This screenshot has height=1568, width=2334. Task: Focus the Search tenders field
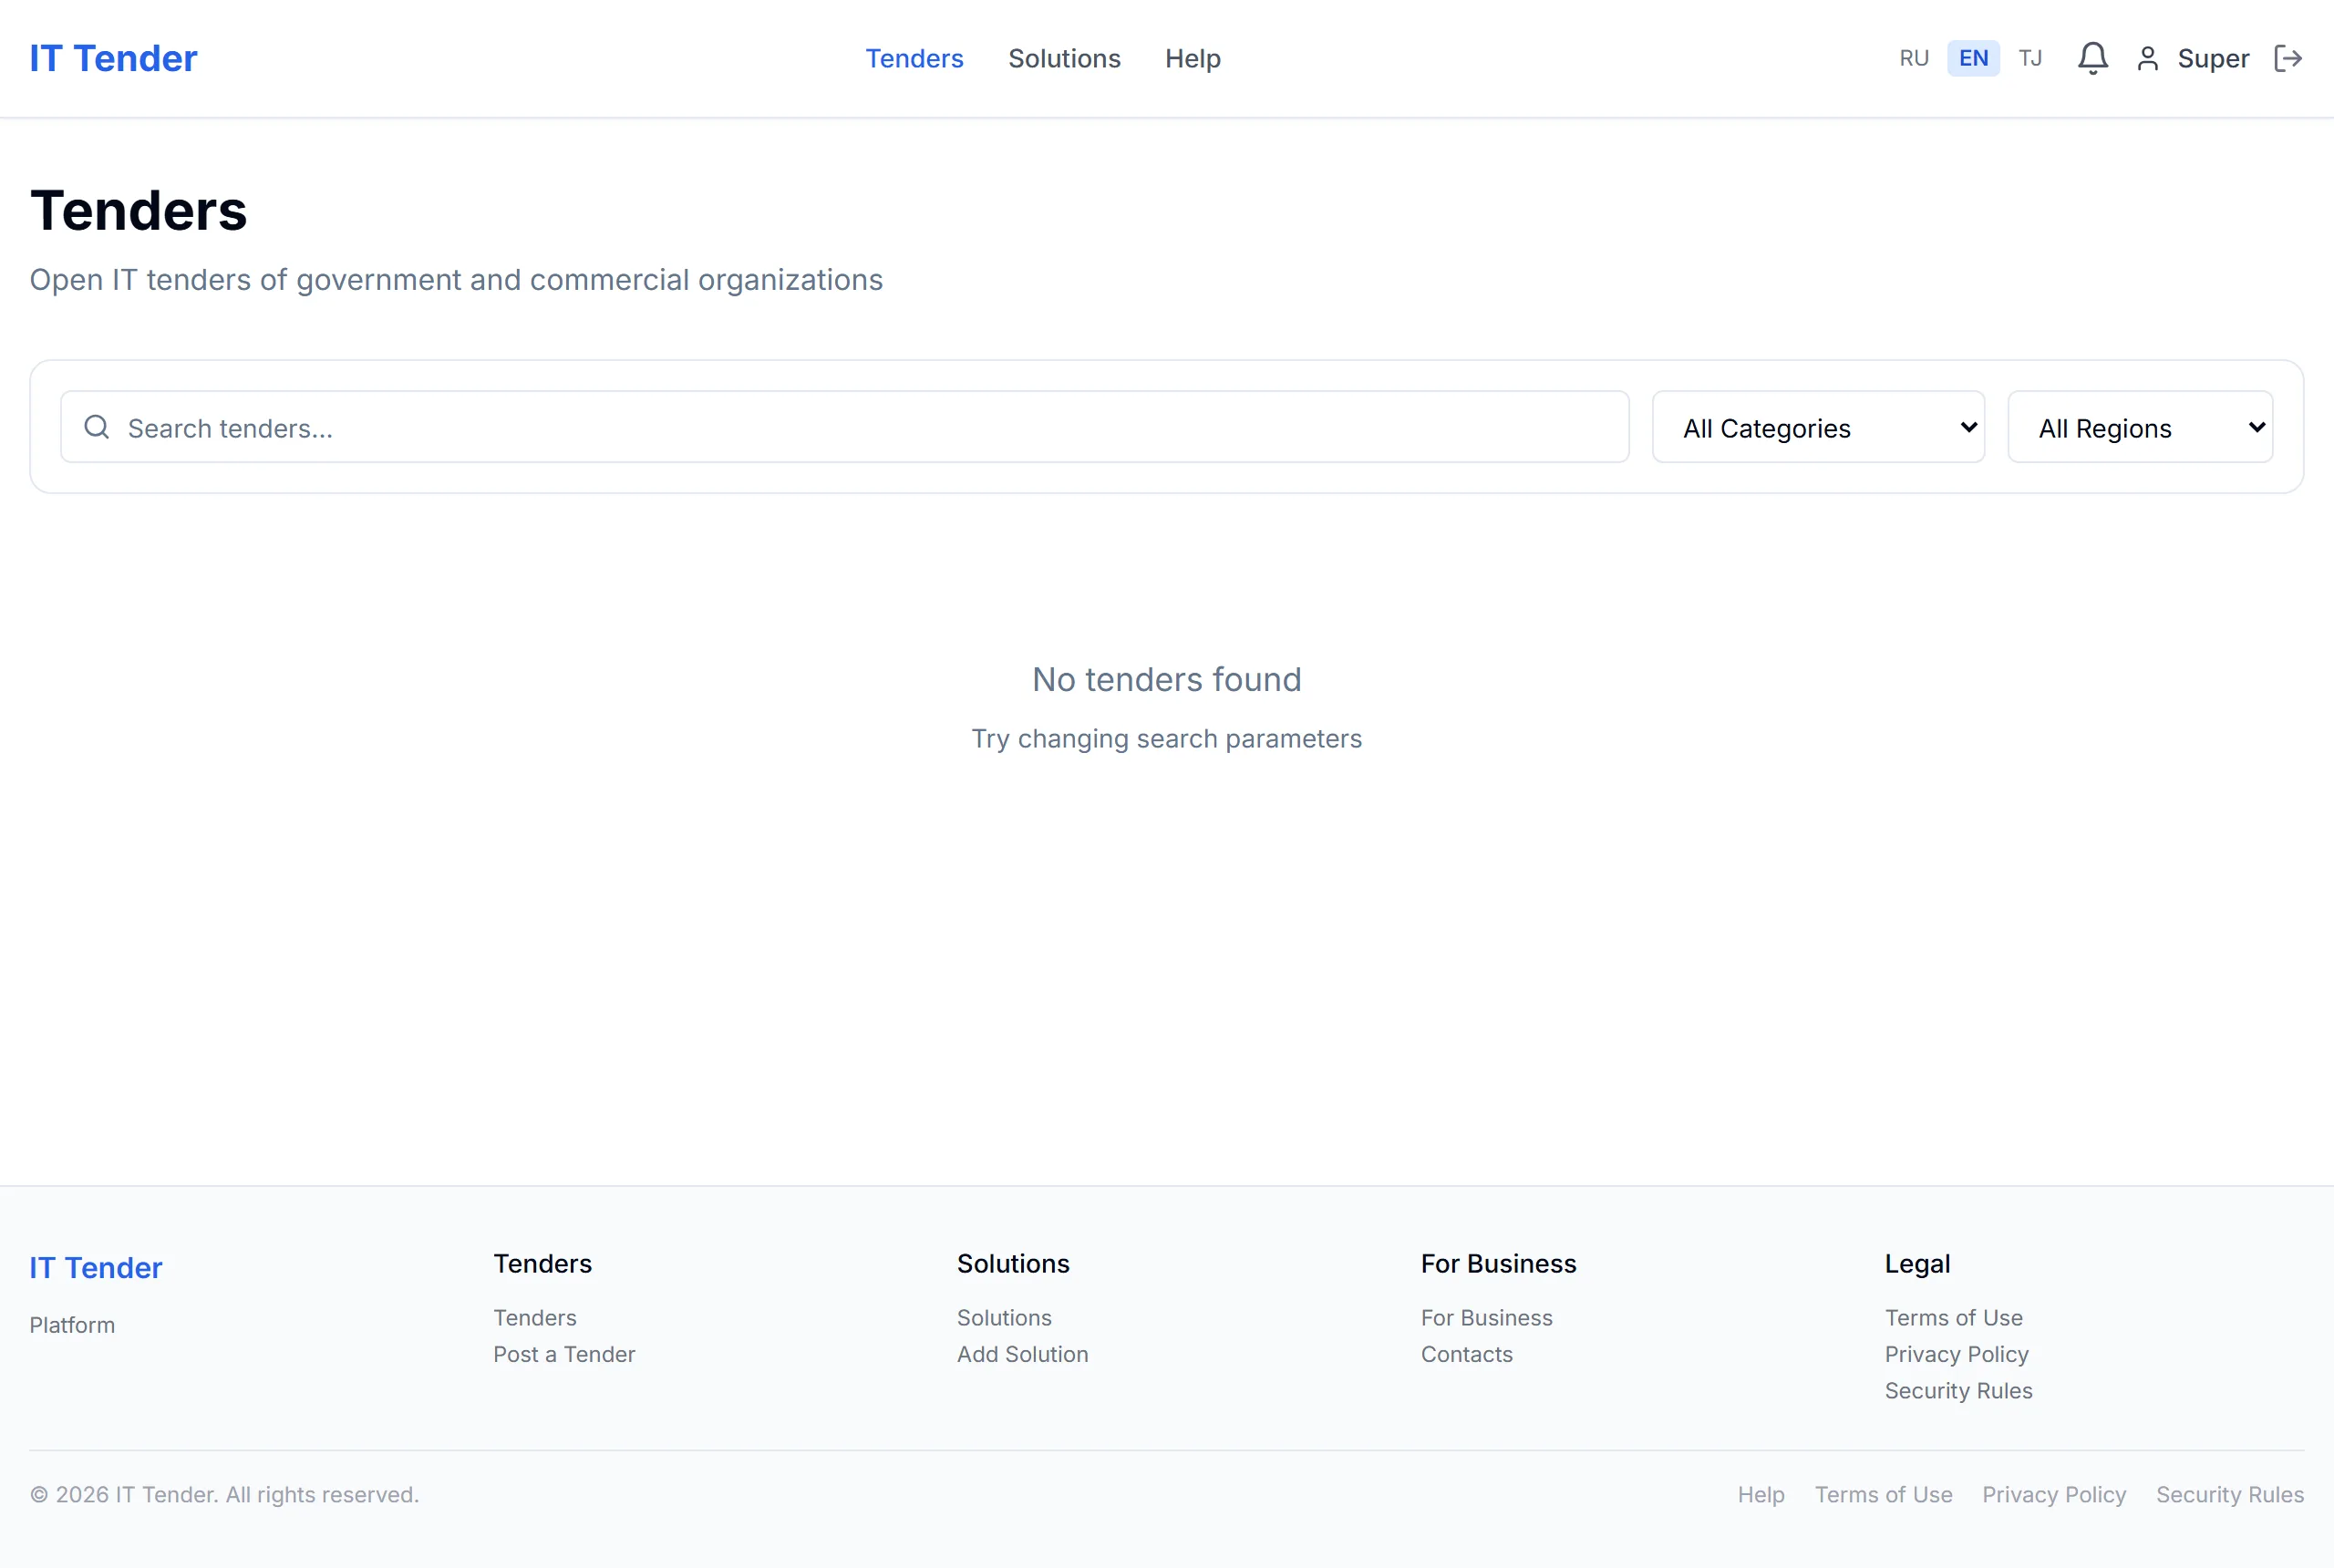click(845, 427)
